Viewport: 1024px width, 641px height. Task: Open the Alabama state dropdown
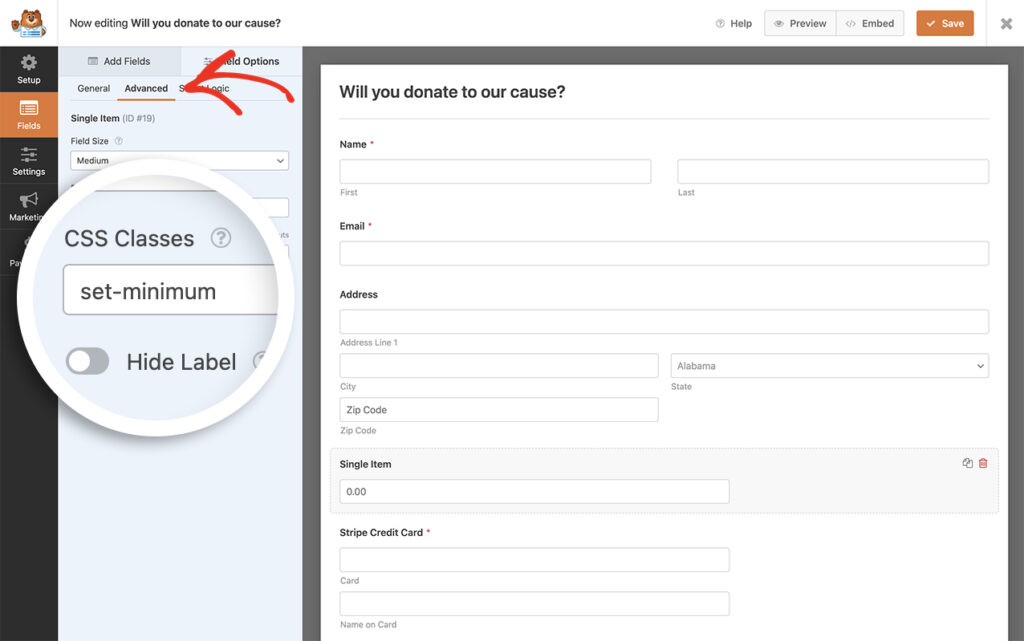(828, 365)
